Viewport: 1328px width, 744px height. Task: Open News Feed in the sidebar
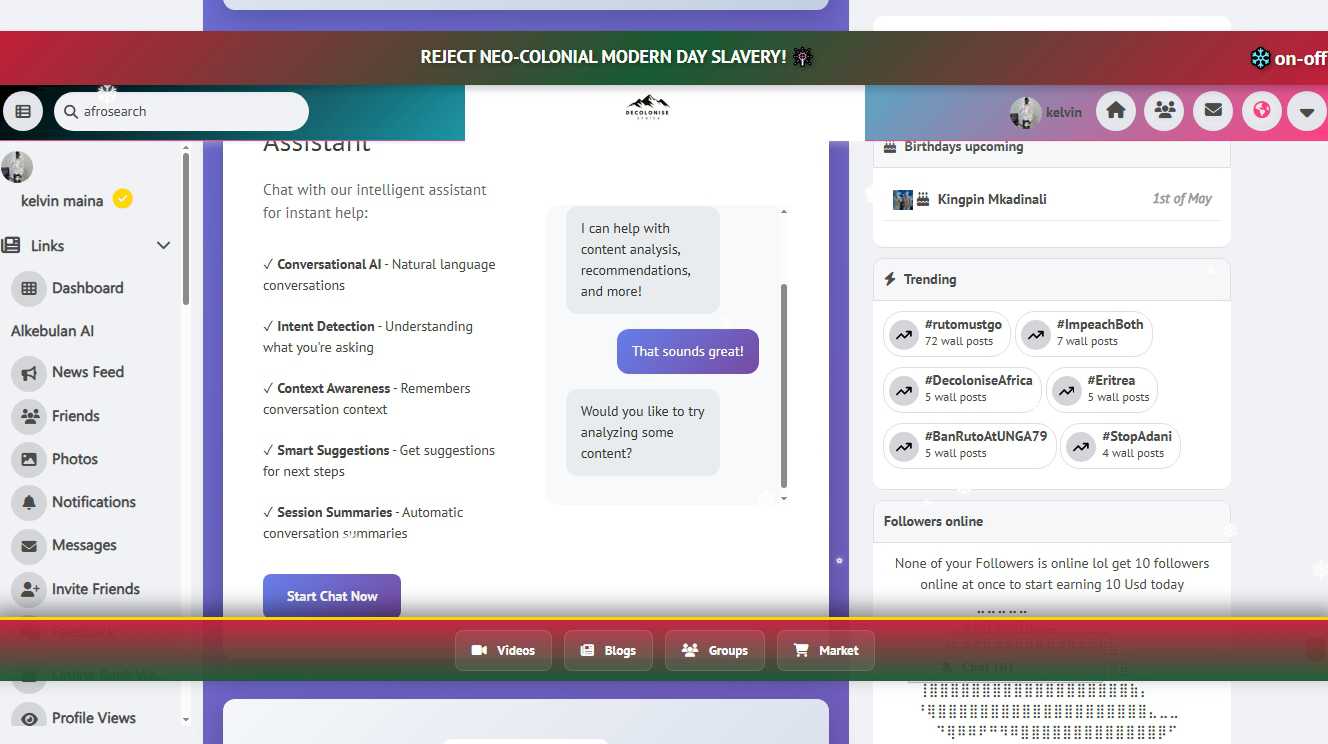pyautogui.click(x=87, y=372)
